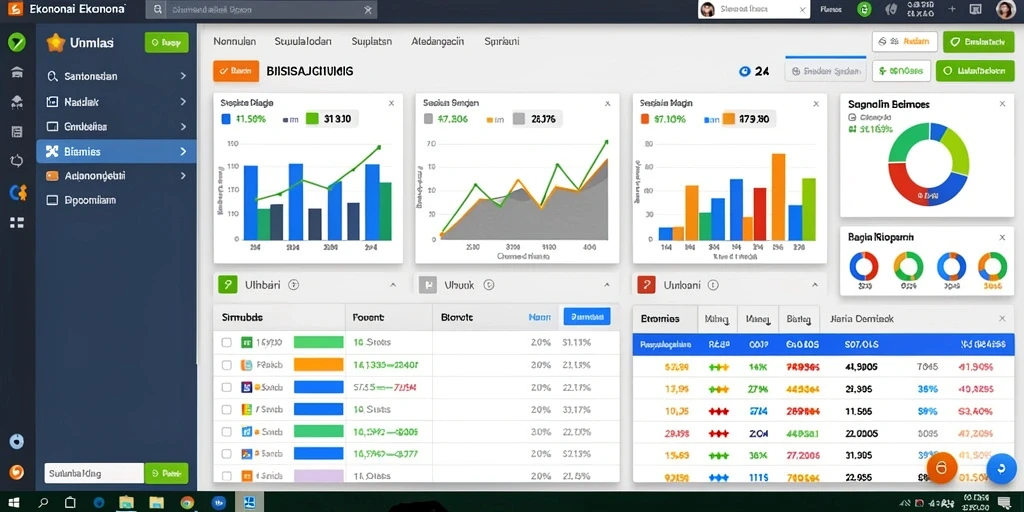Image resolution: width=1024 pixels, height=512 pixels.
Task: Click the blue button in table header
Action: (x=586, y=317)
